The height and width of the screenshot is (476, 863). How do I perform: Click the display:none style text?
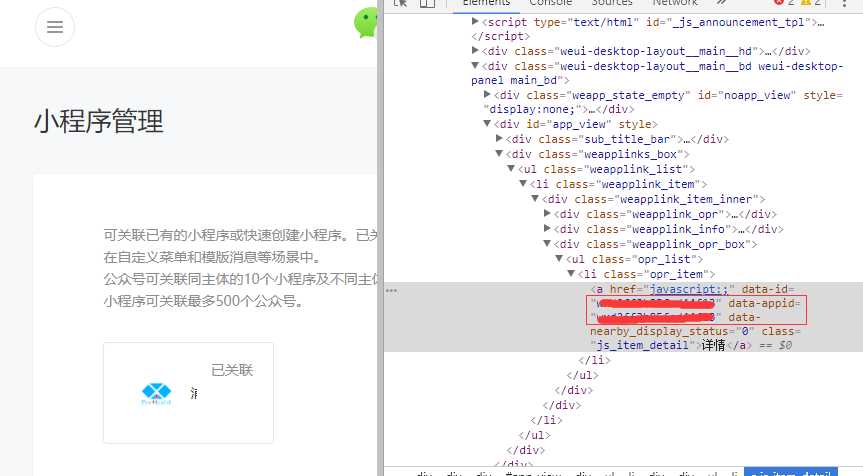[x=534, y=109]
